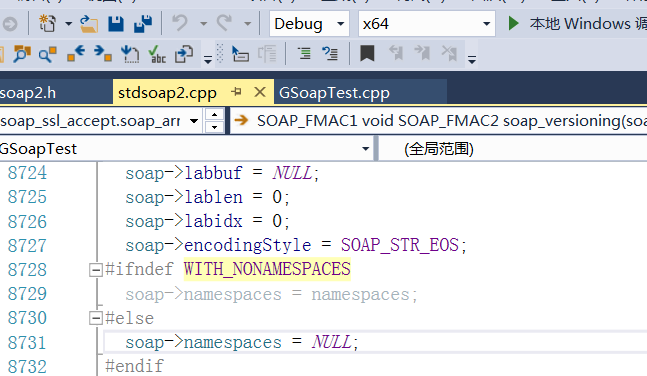The height and width of the screenshot is (376, 647).
Task: Open the New Project dropdown arrow
Action: 68,24
